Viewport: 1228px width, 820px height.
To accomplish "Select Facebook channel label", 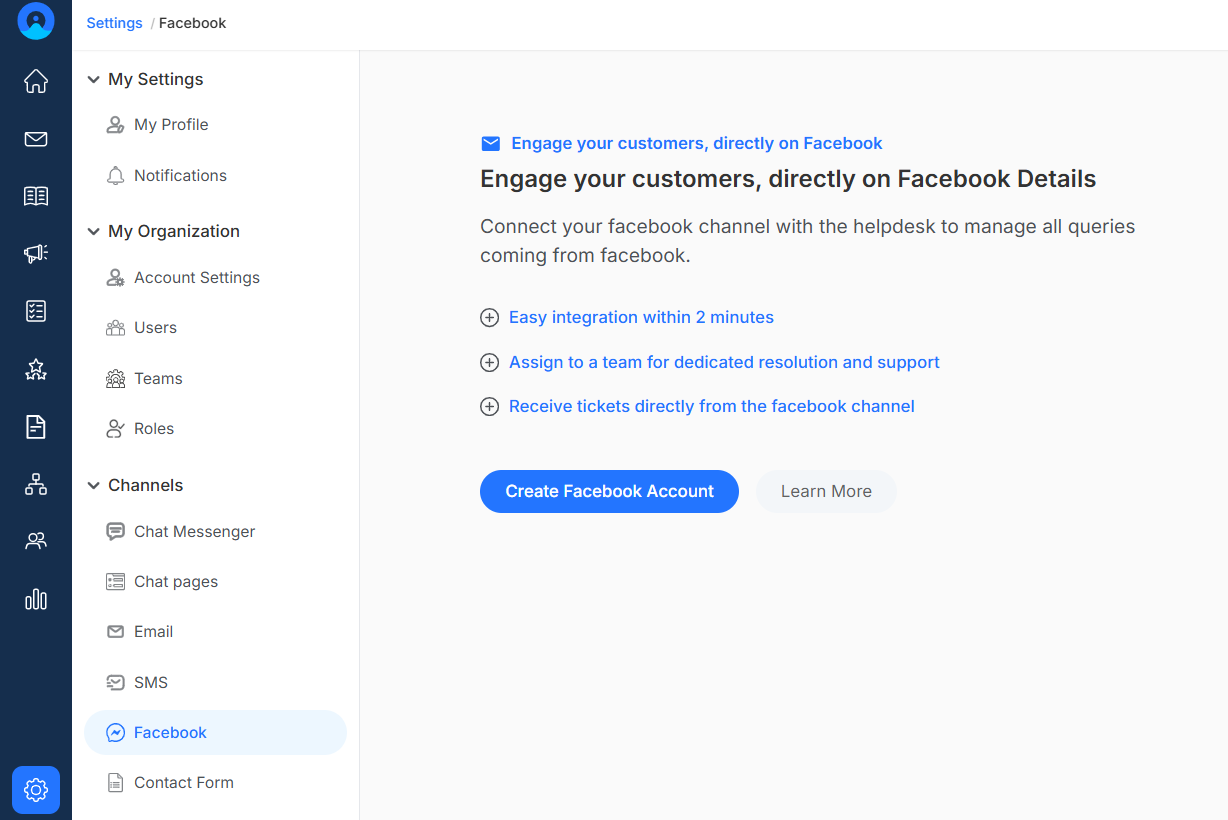I will click(170, 733).
